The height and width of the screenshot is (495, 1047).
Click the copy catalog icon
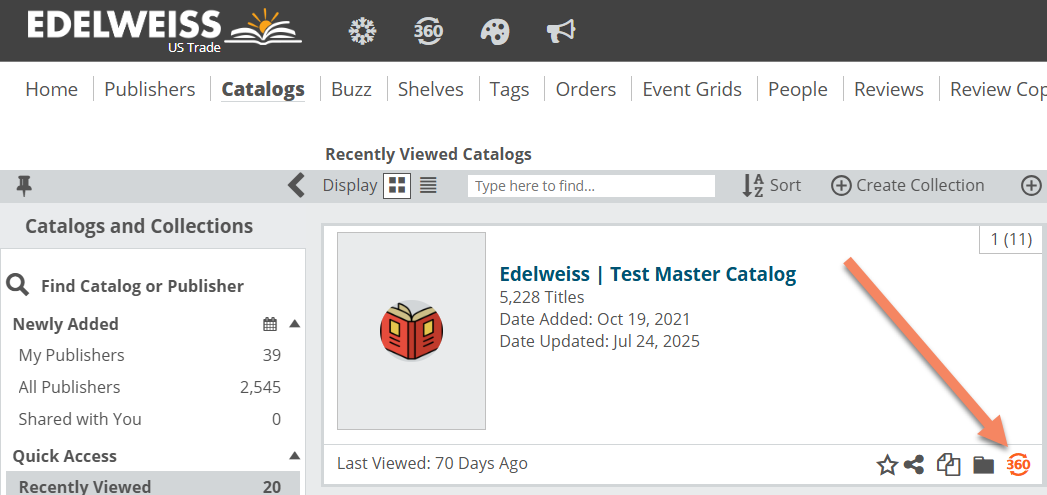[x=949, y=464]
